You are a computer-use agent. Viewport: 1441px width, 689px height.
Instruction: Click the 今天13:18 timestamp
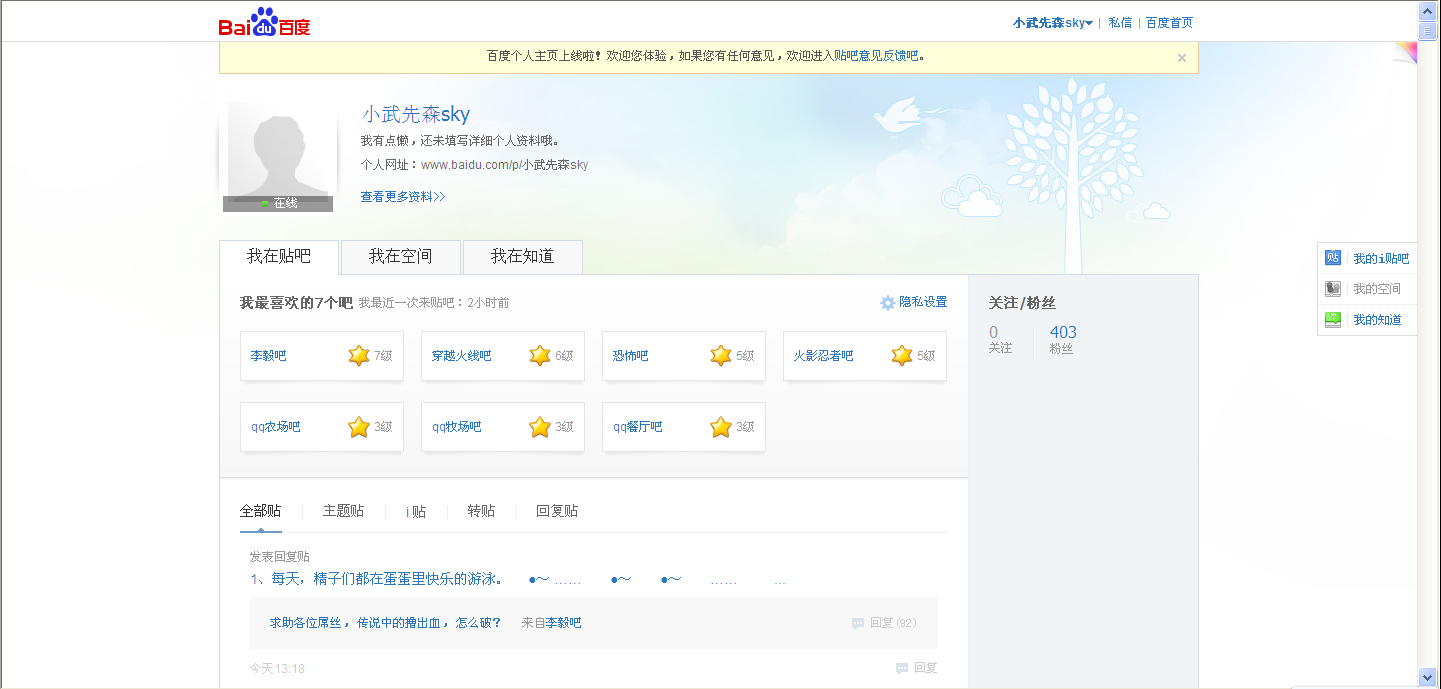(277, 668)
